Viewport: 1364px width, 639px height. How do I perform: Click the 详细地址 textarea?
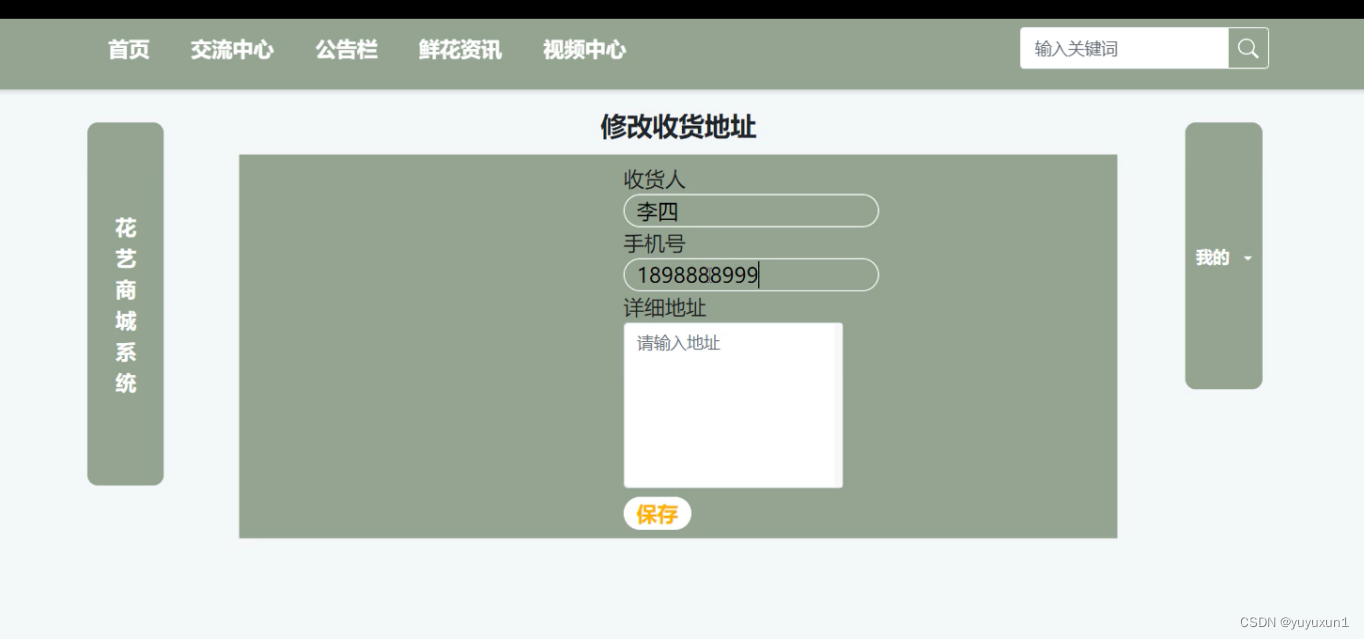click(733, 405)
